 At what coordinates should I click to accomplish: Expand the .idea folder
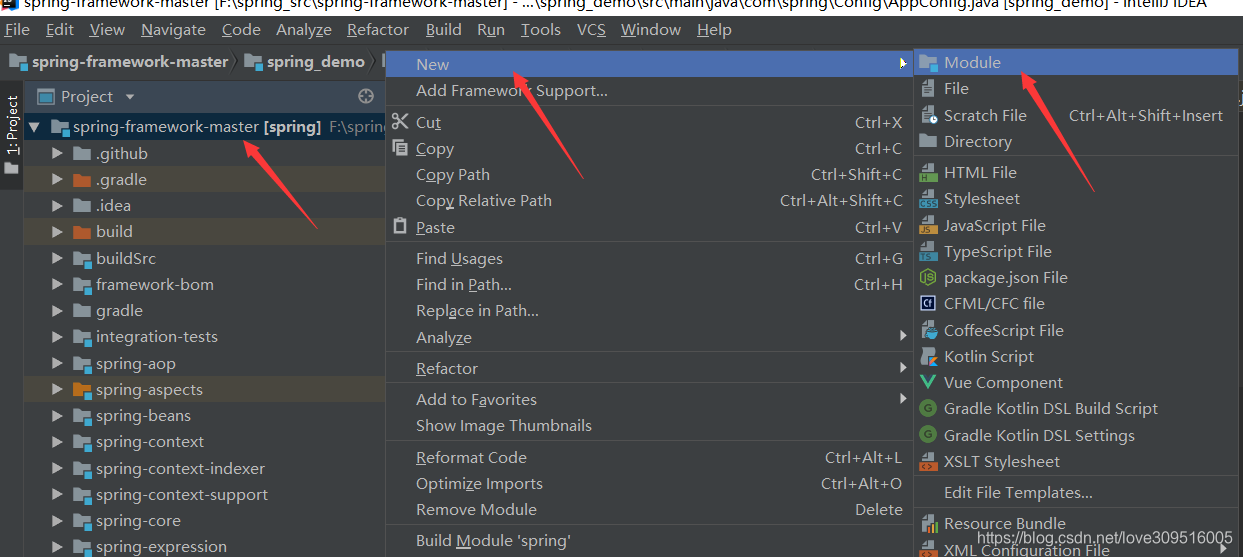point(57,206)
